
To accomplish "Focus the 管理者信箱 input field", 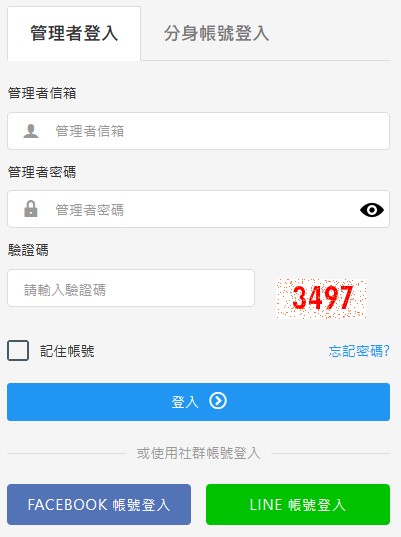I will (x=198, y=131).
